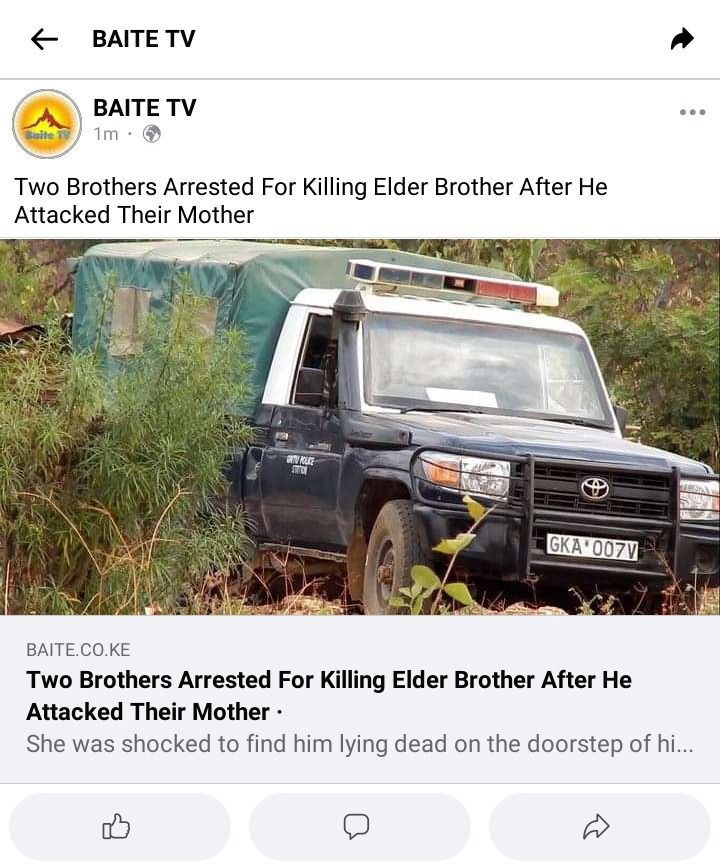The height and width of the screenshot is (863, 720).
Task: Open the police vehicle article image
Action: tap(360, 427)
